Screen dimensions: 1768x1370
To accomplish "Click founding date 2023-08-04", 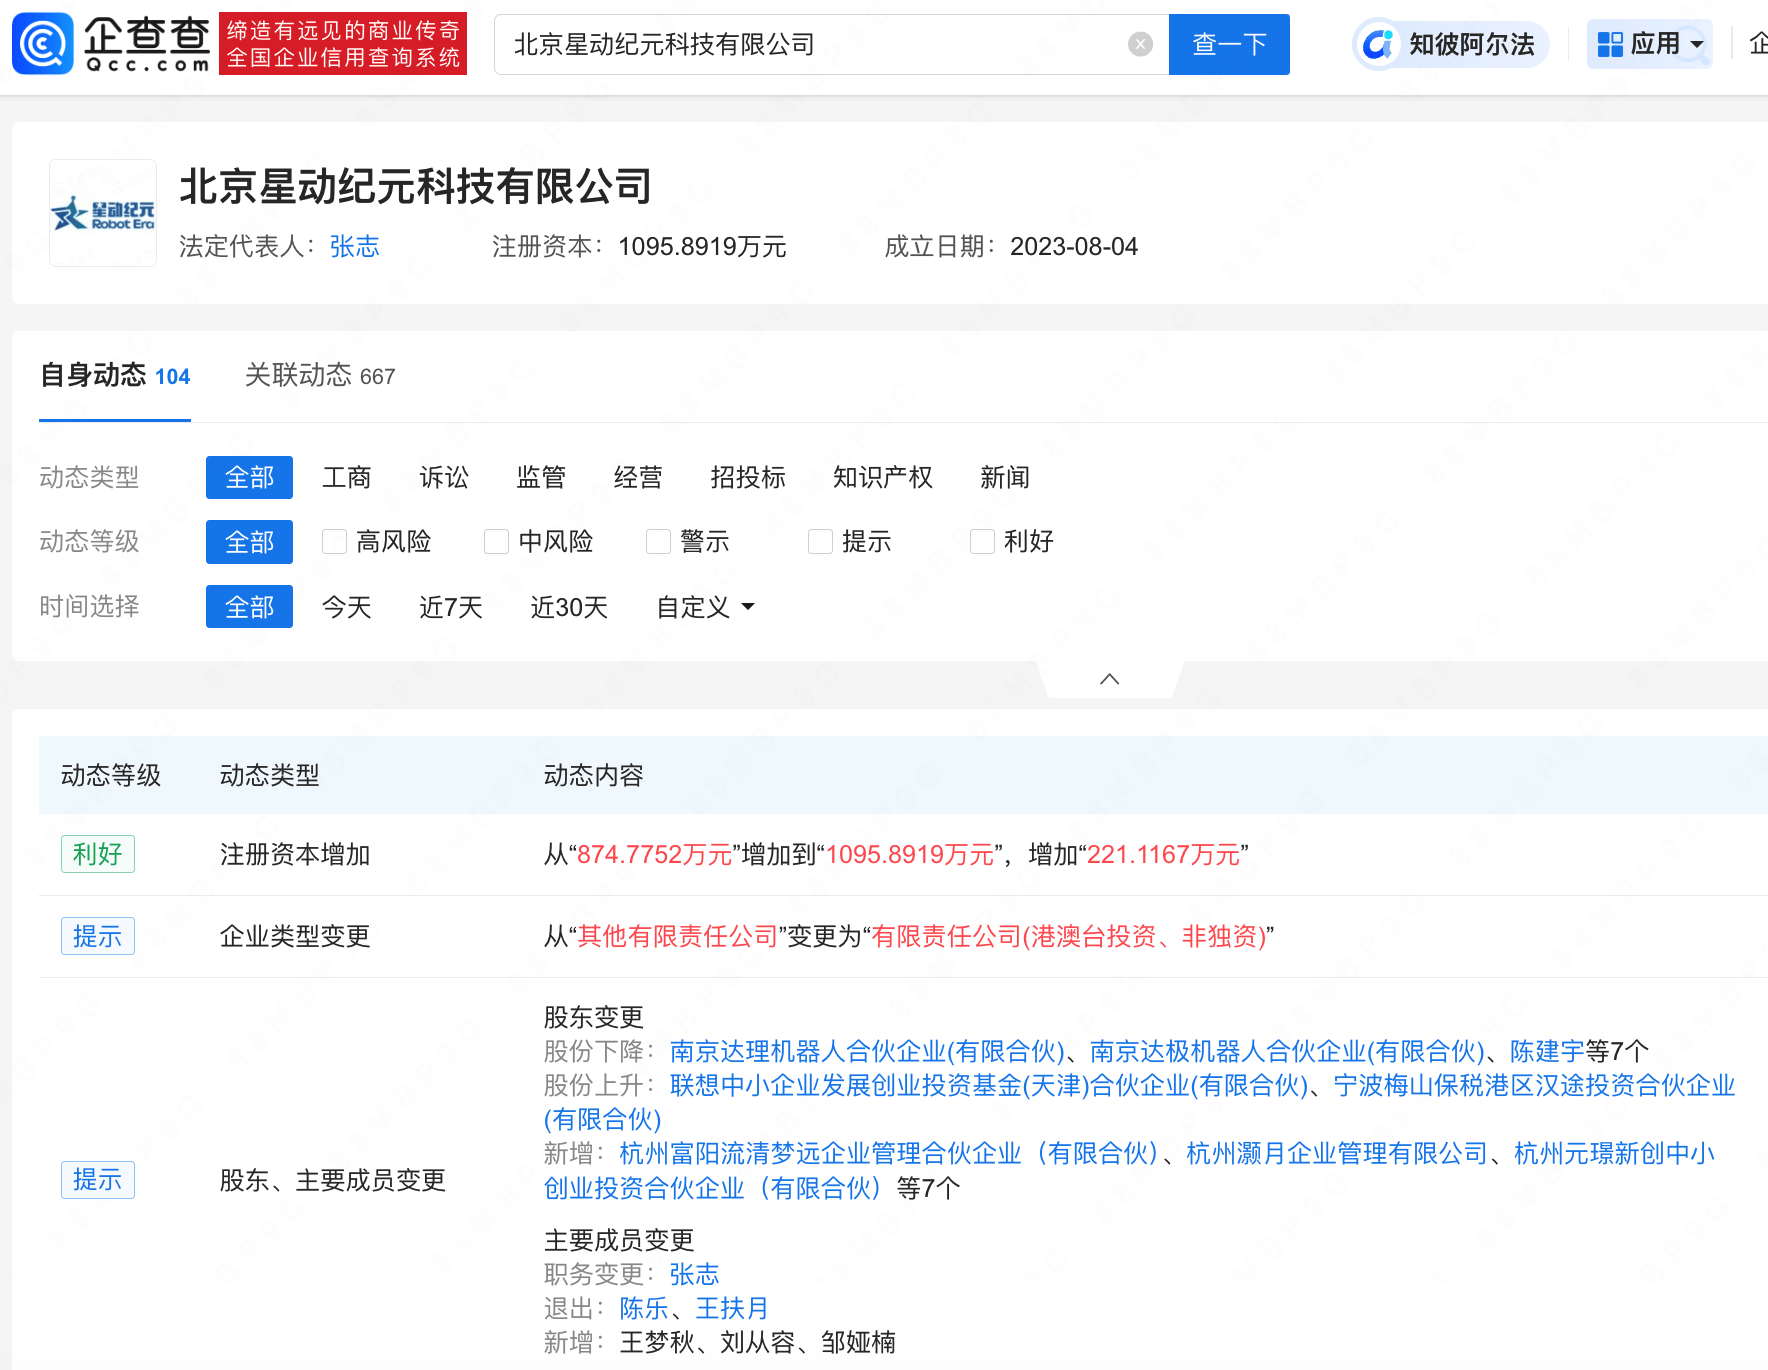I will pos(1074,246).
